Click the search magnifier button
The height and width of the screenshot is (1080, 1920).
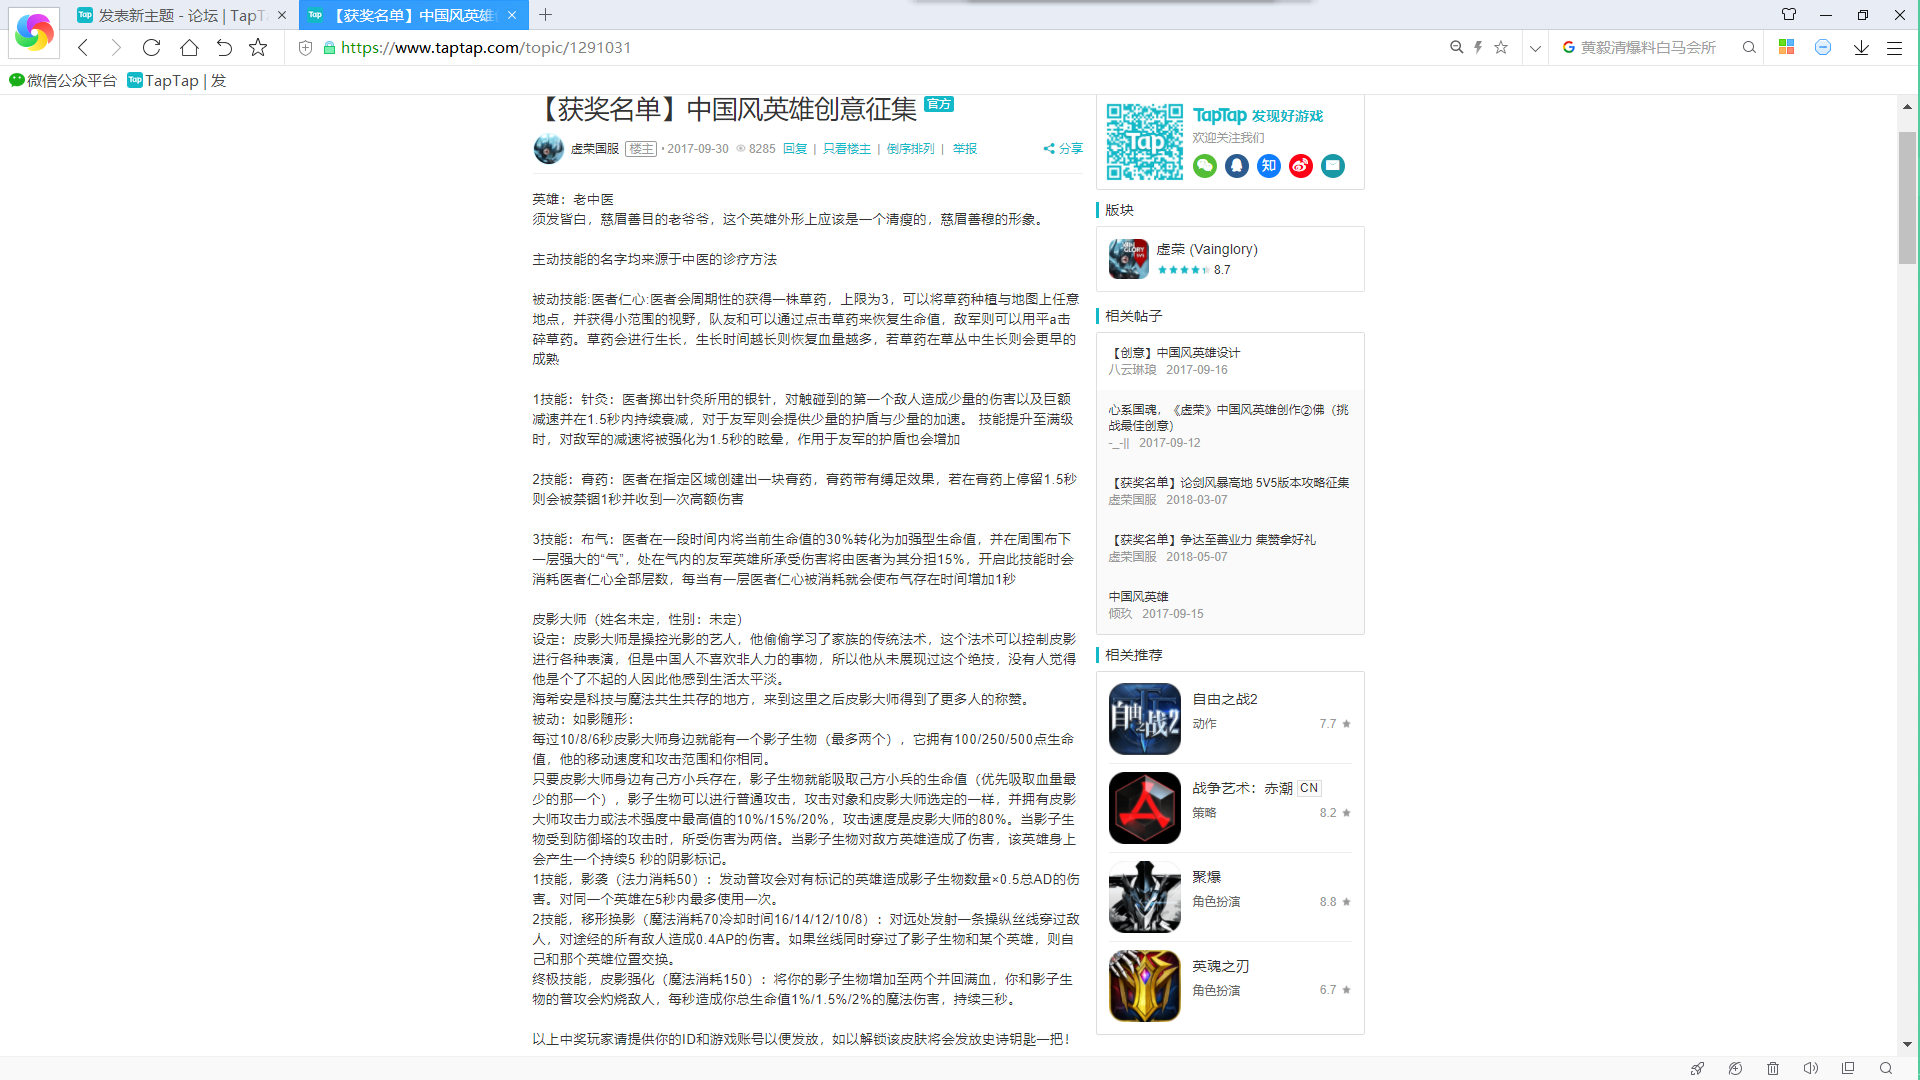coord(1749,47)
